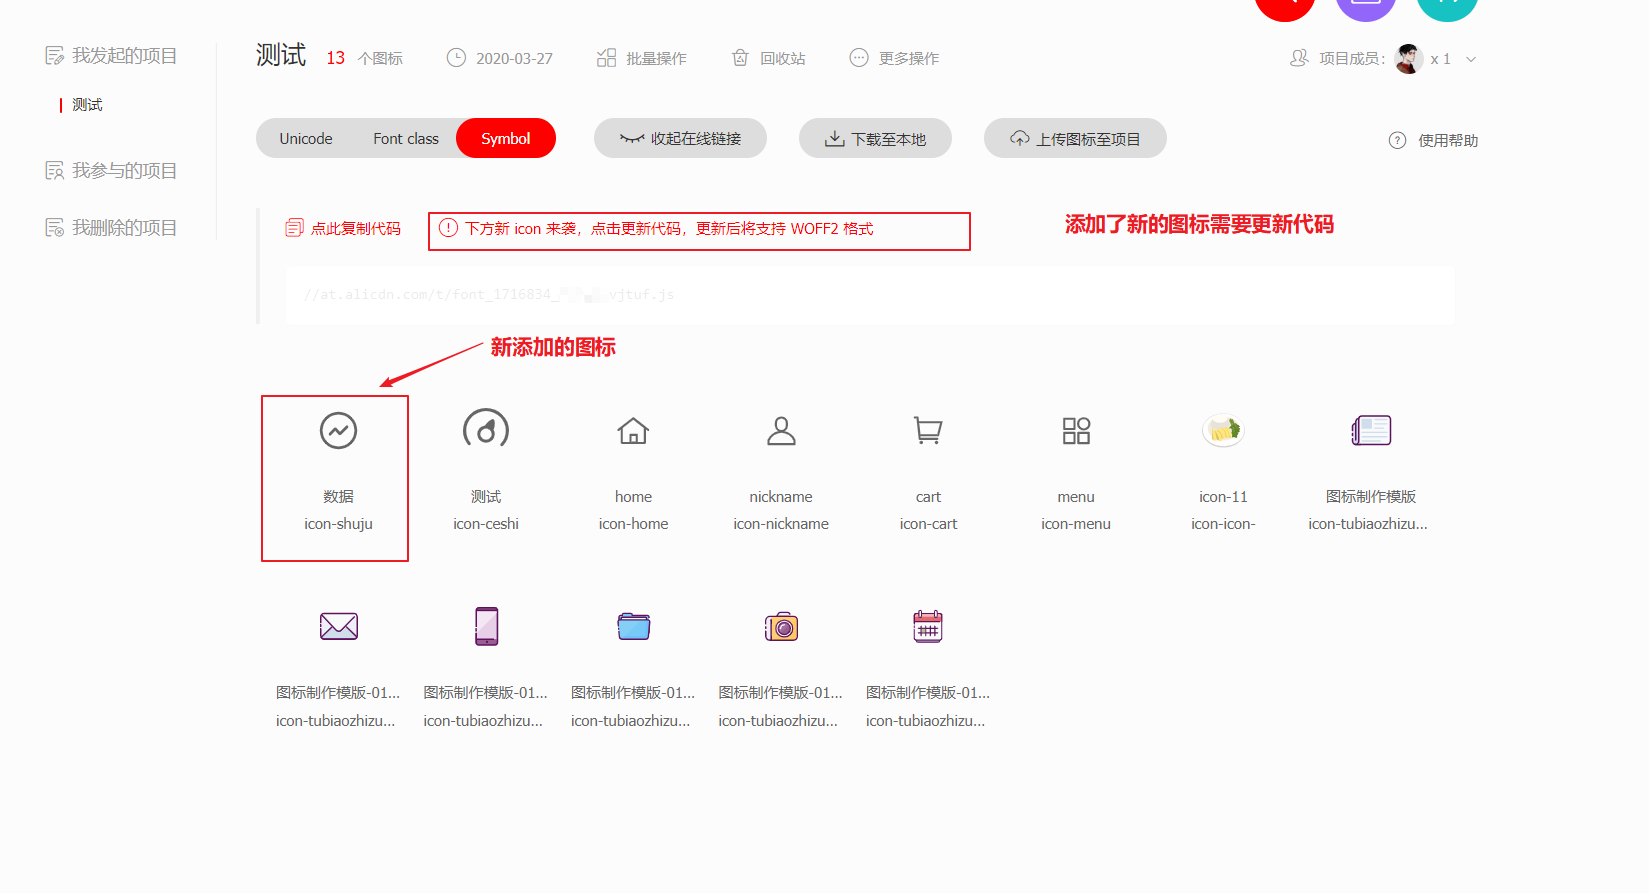This screenshot has height=893, width=1649.
Task: Click the icon-home label
Action: coord(633,524)
